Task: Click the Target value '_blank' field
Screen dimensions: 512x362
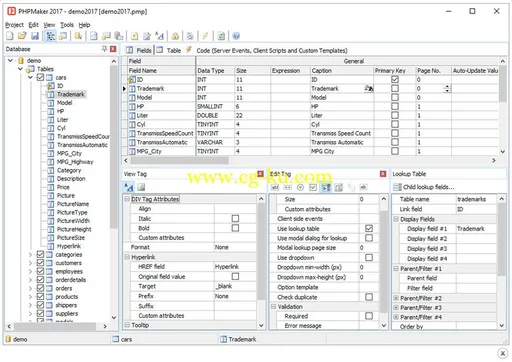Action: (235, 286)
